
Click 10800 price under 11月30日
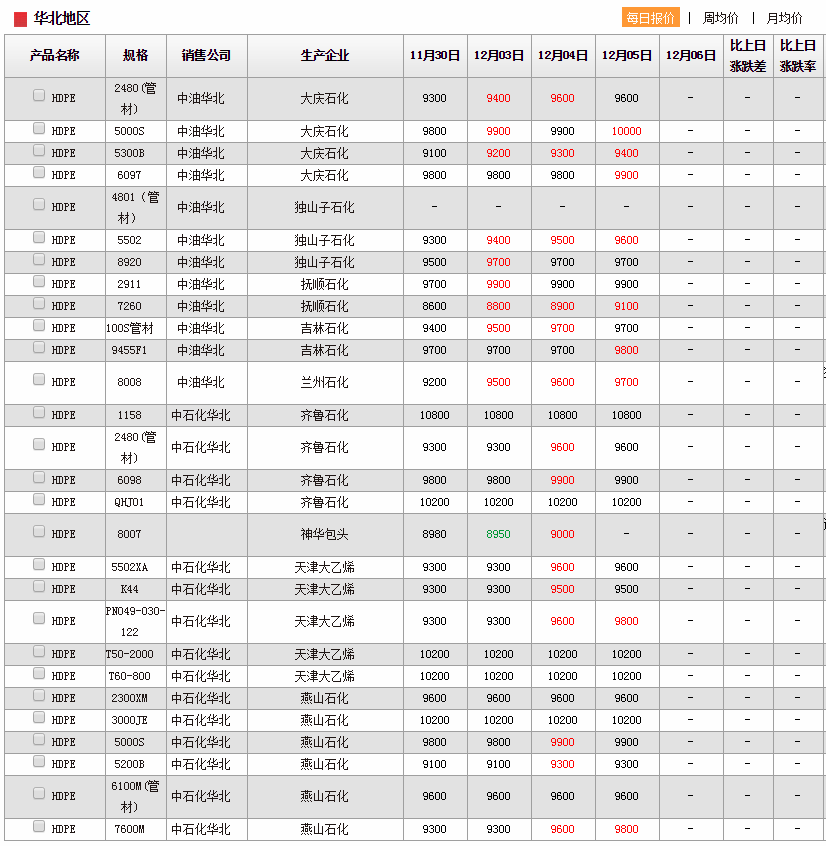click(x=434, y=415)
